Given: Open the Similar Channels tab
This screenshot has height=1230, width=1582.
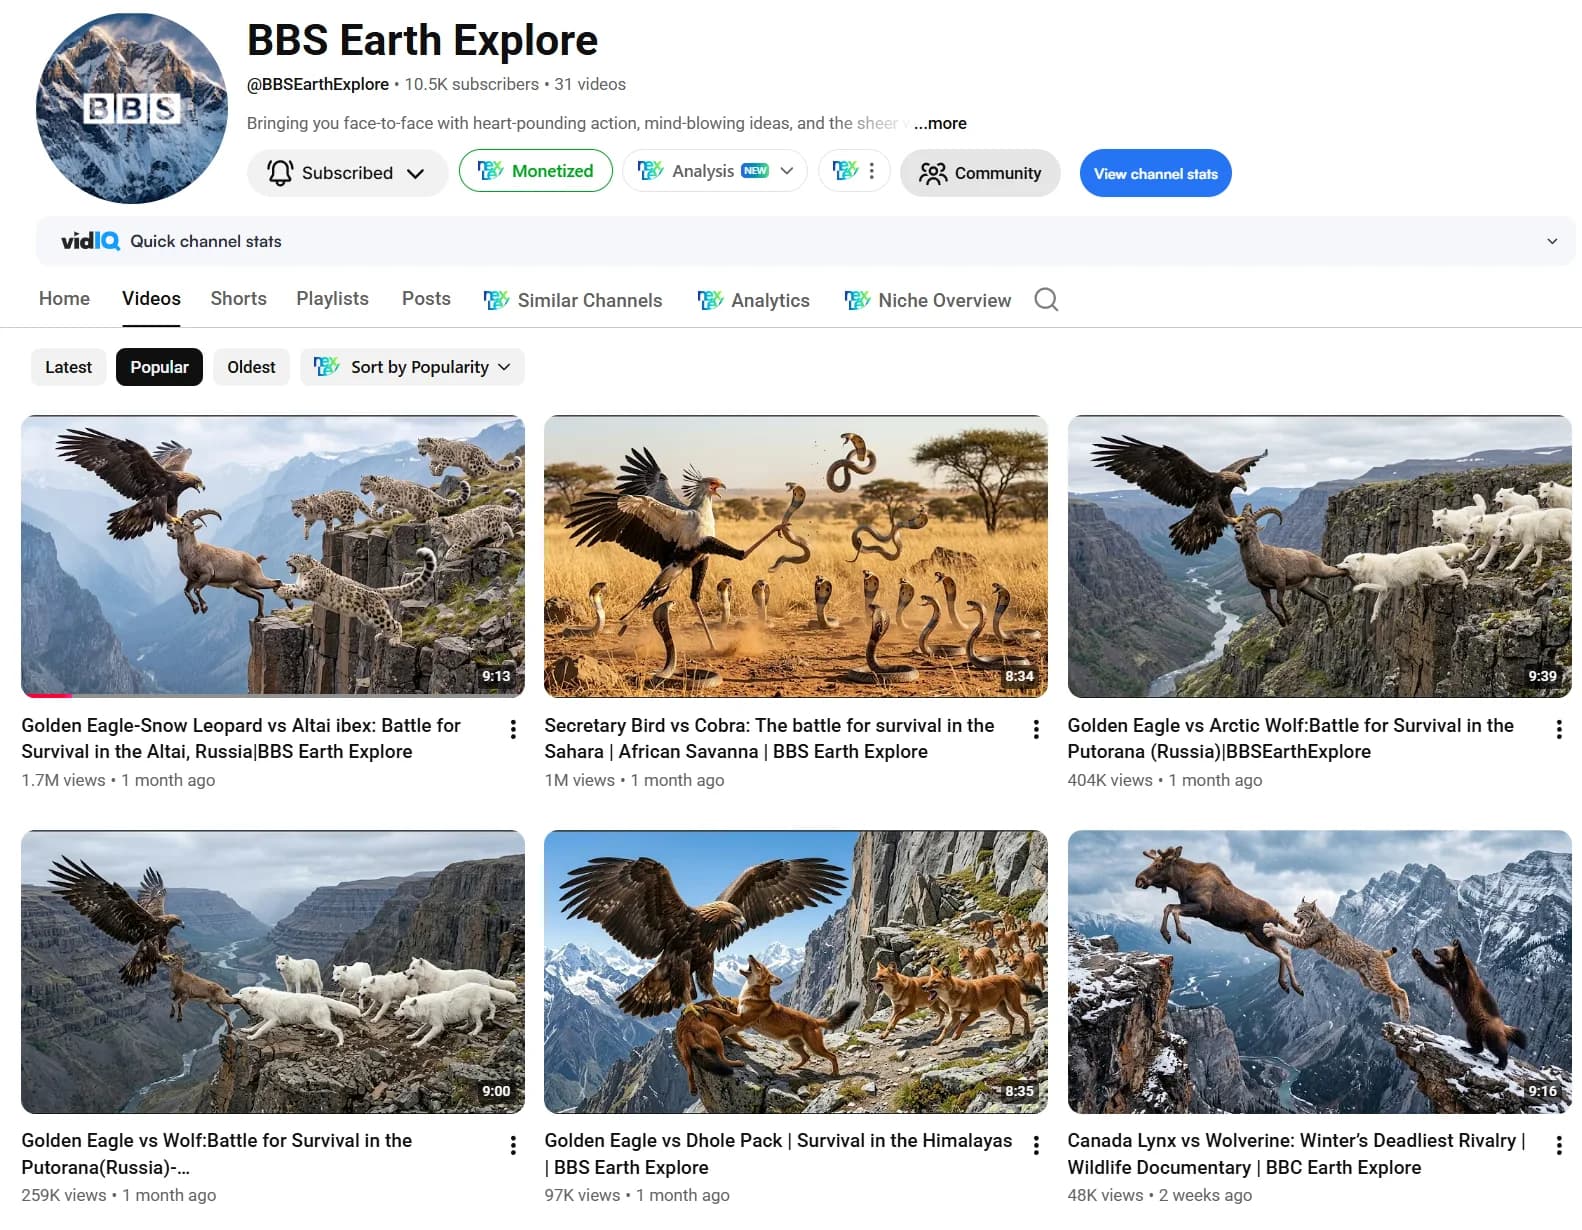Looking at the screenshot, I should point(572,300).
